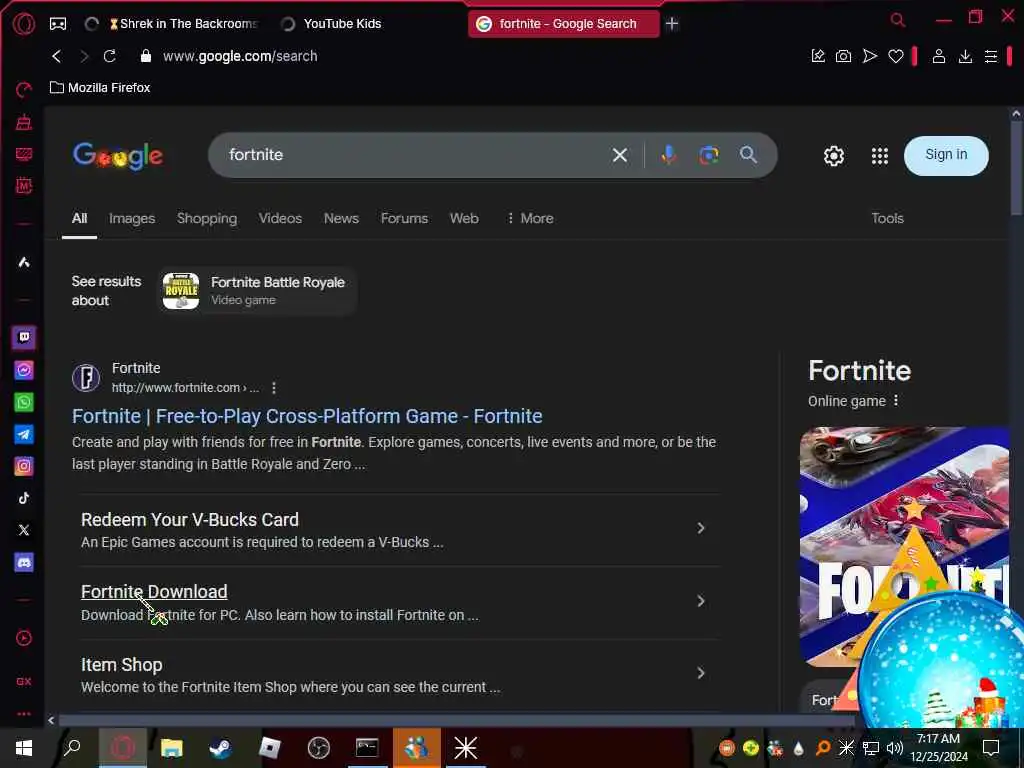Submit search with magnifier icon
The image size is (1024, 768).
[x=748, y=155]
